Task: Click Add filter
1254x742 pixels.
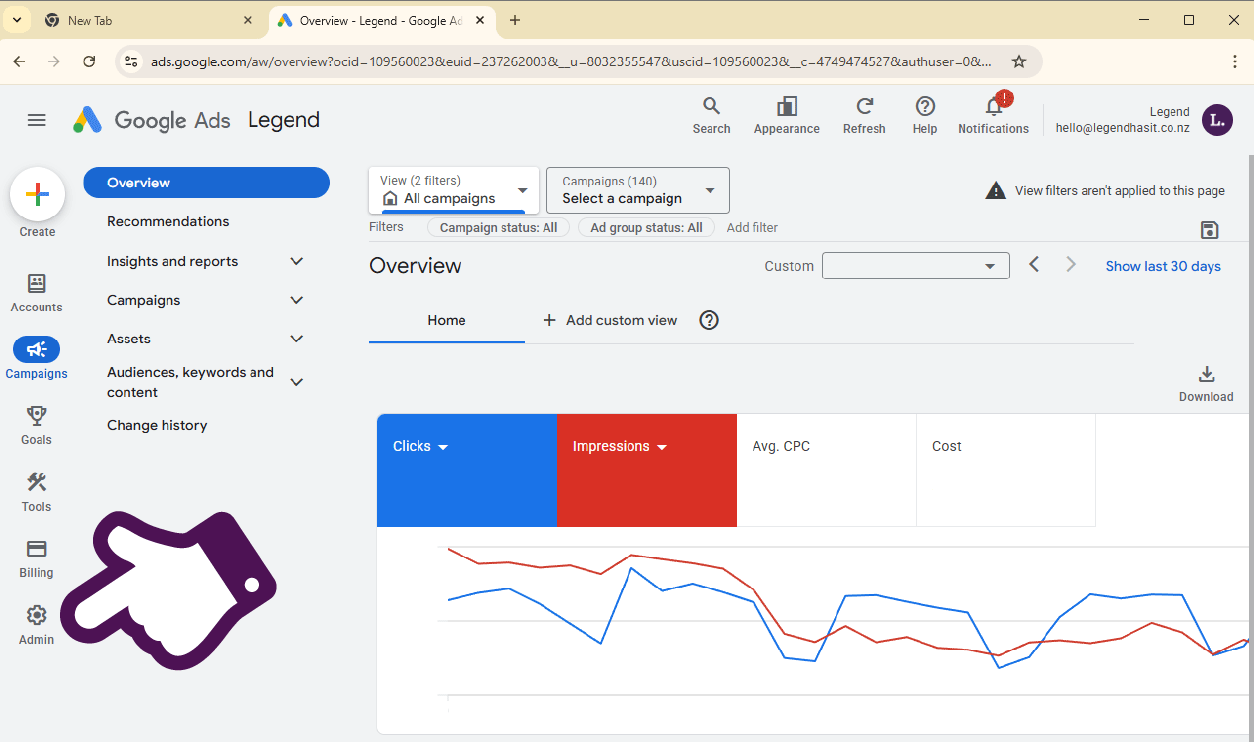Action: pos(752,228)
